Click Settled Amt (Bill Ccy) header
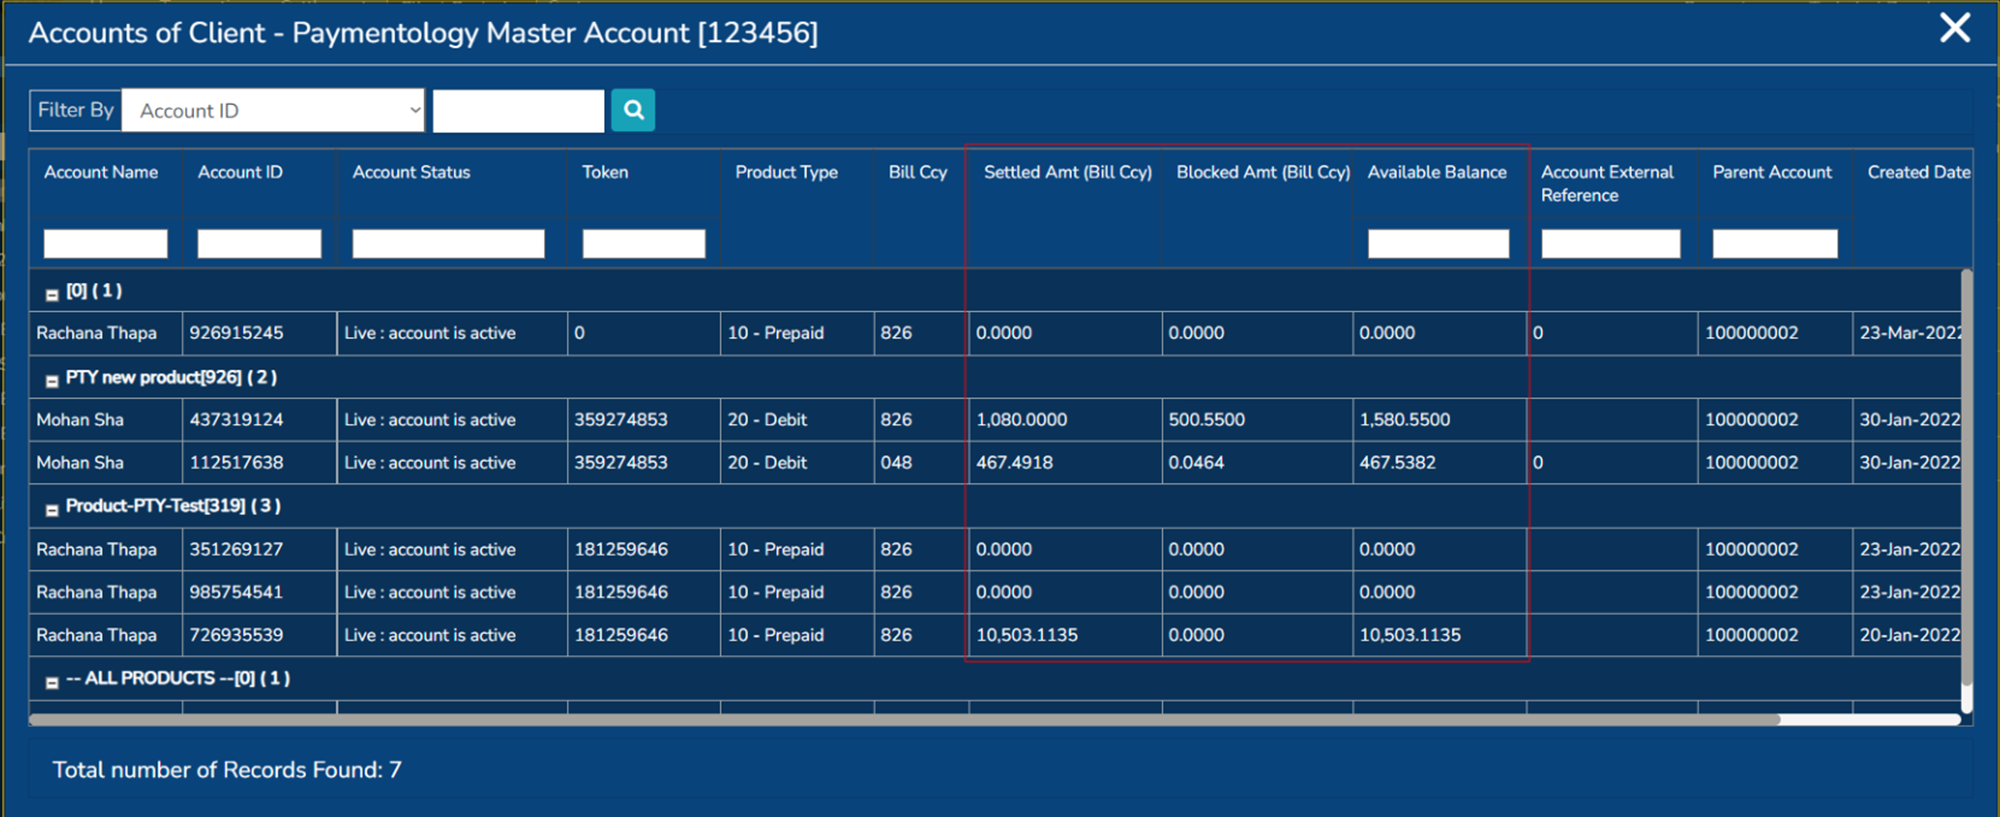 click(x=1067, y=172)
